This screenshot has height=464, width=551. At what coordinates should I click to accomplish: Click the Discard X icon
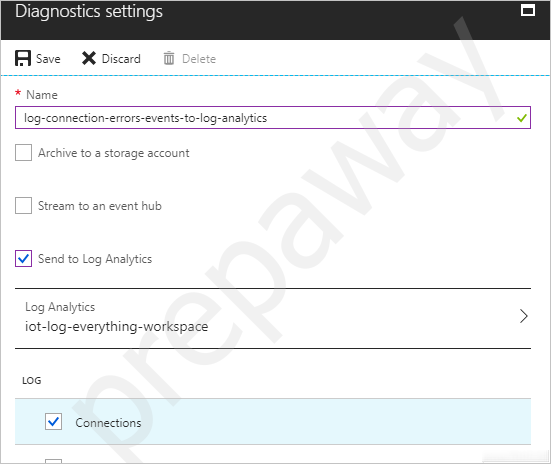point(89,58)
